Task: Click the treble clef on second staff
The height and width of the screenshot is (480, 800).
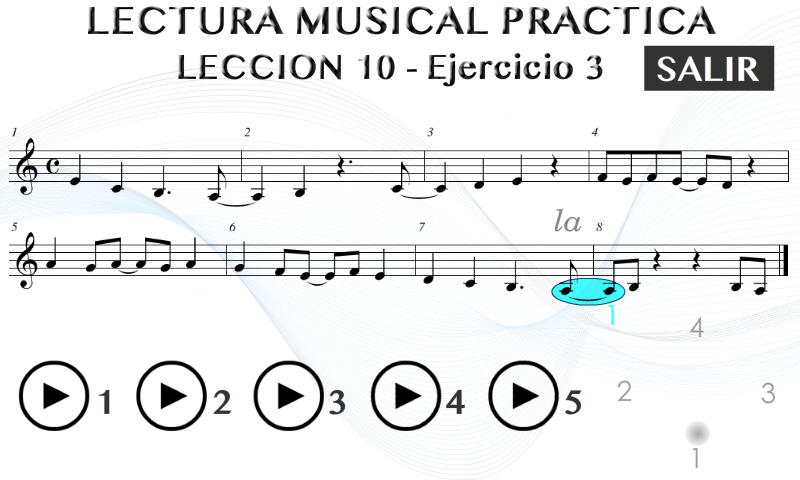Action: pos(28,261)
